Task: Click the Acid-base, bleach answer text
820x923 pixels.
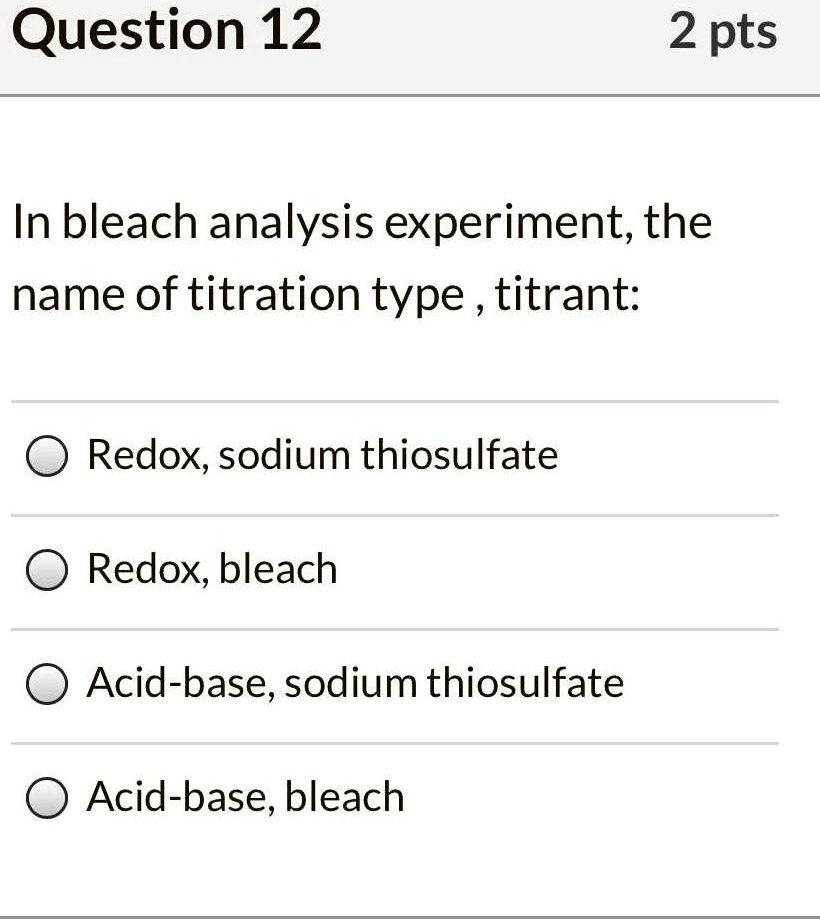Action: (245, 797)
